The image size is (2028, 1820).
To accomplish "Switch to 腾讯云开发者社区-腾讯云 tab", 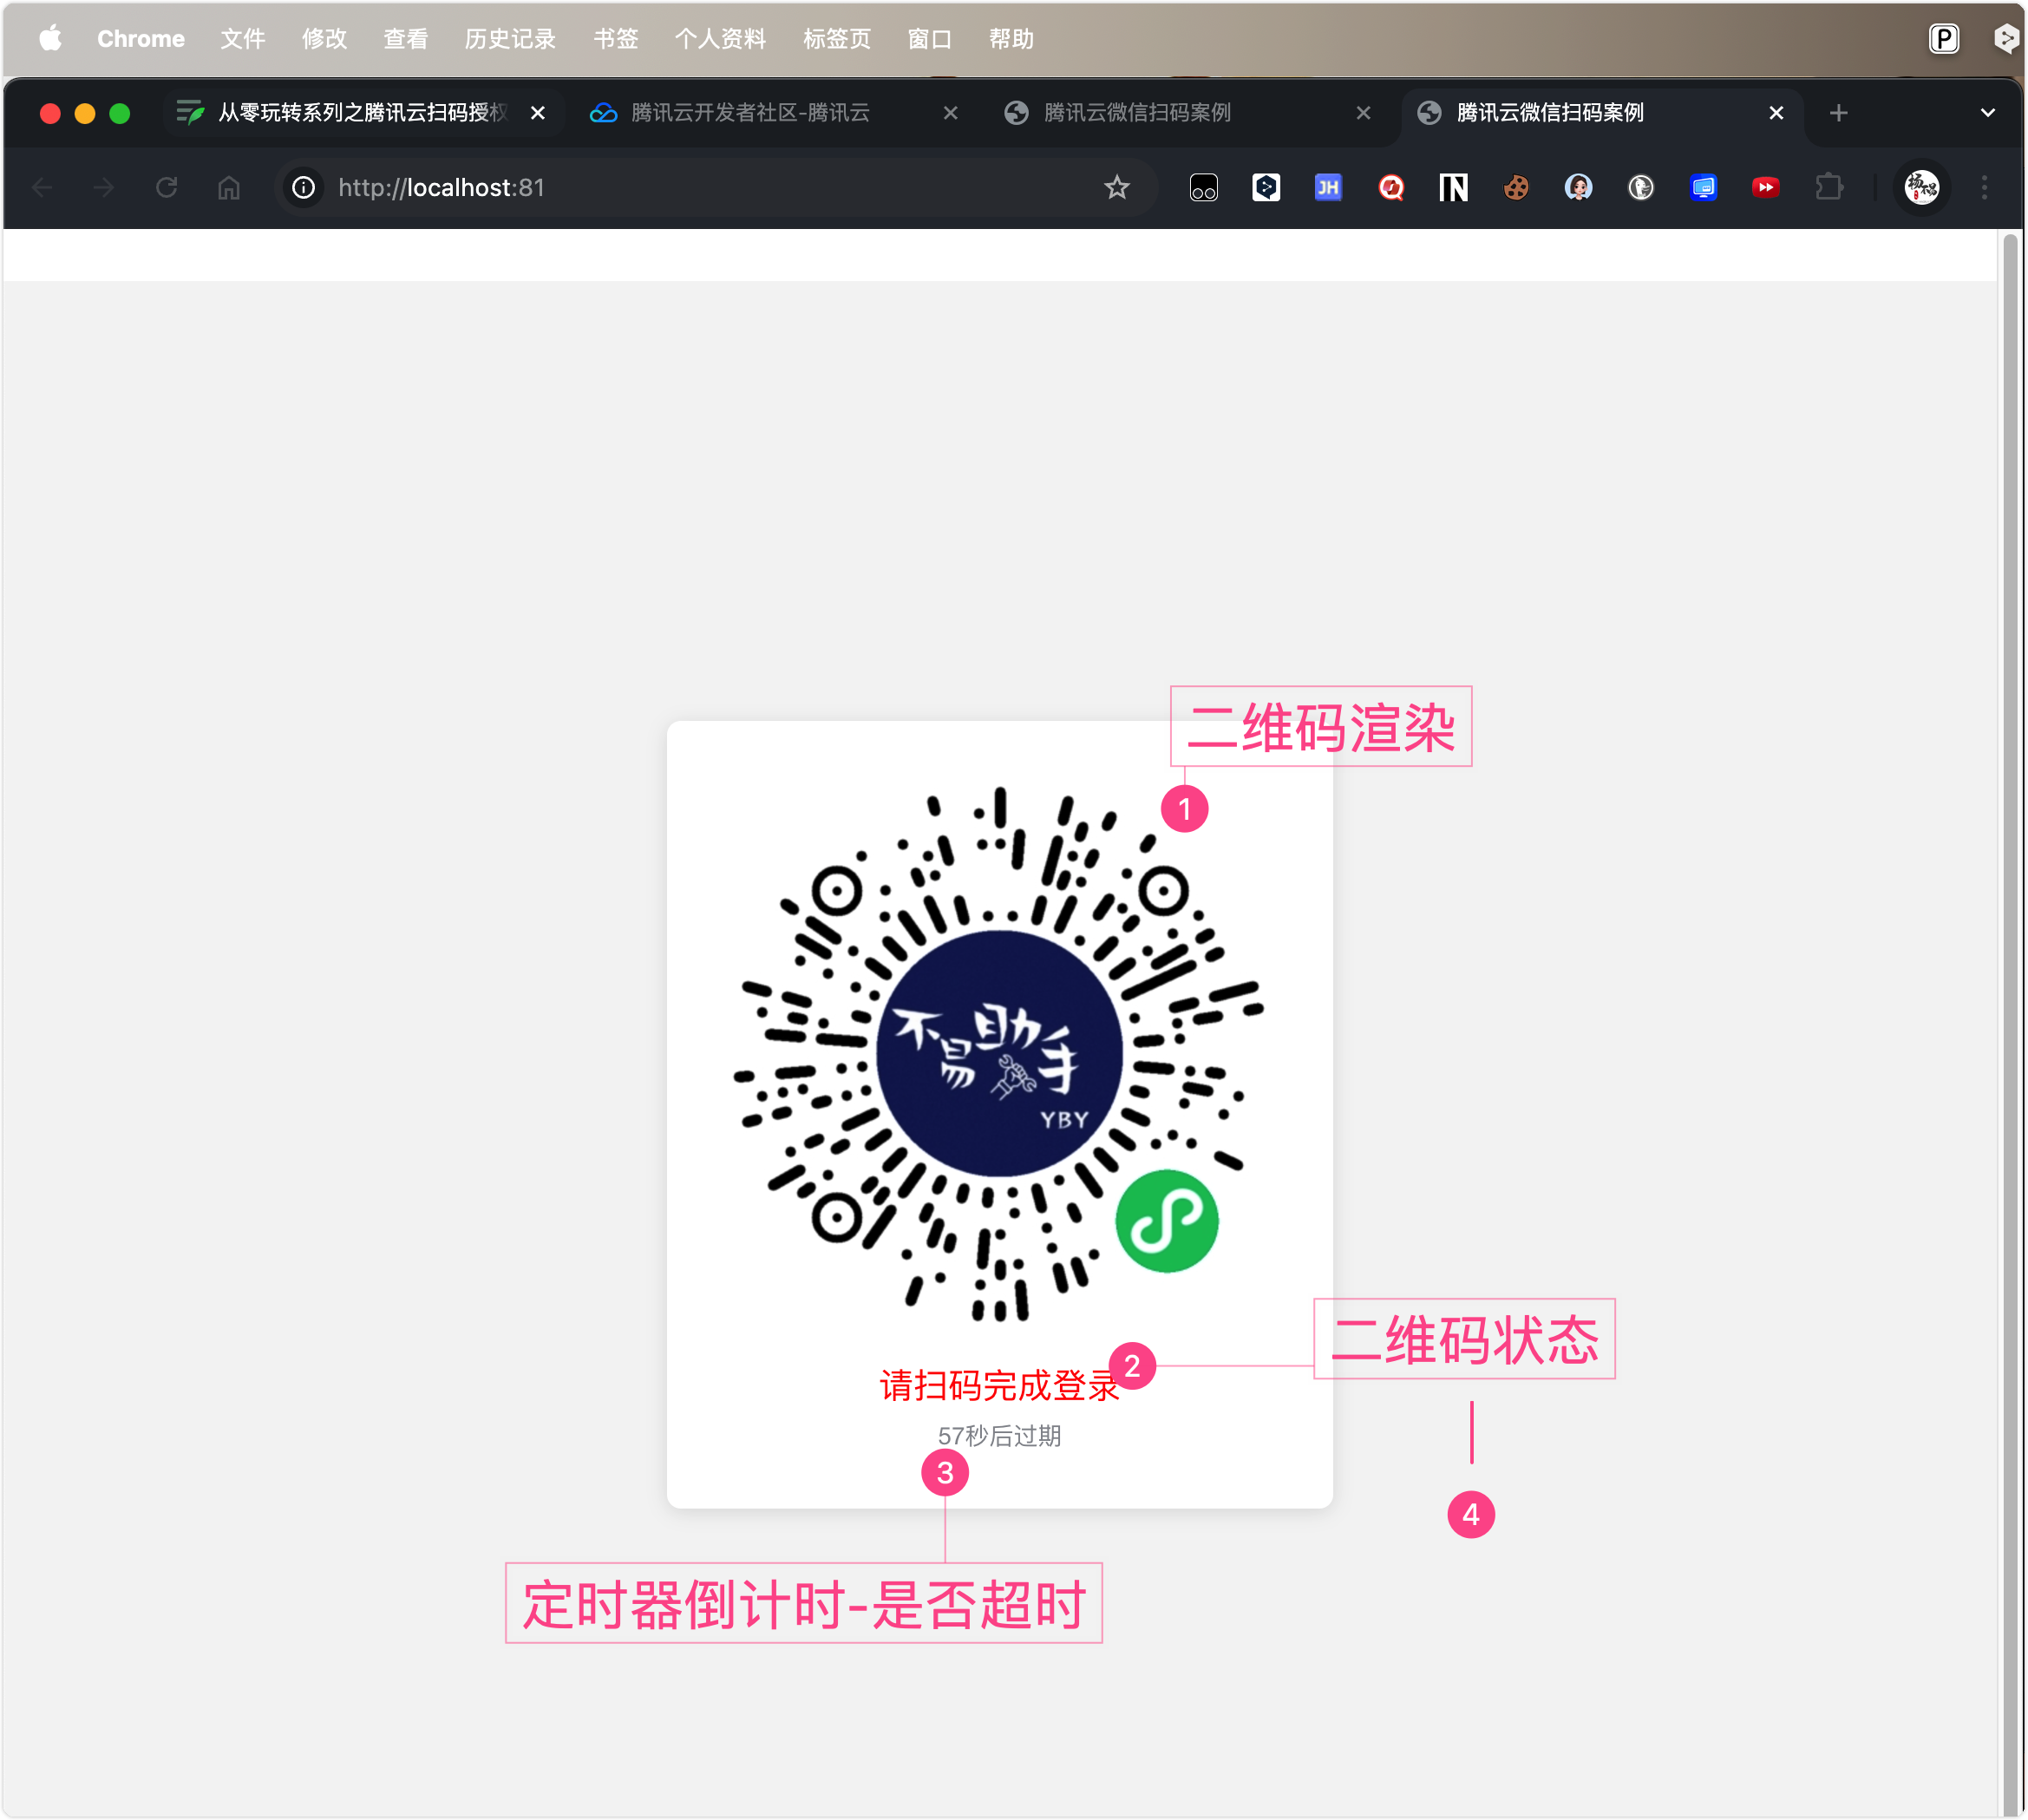I will pos(750,113).
